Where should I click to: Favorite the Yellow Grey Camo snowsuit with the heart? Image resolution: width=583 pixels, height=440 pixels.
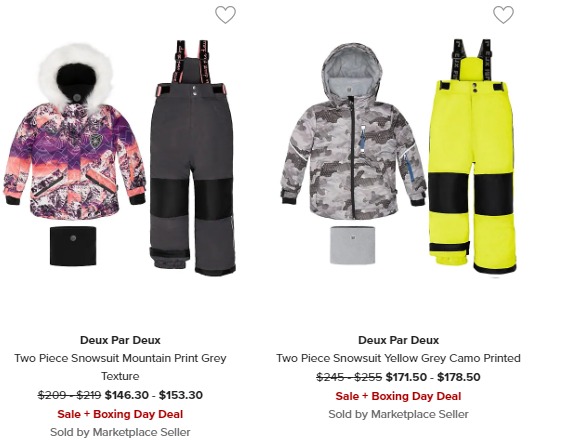(x=503, y=15)
